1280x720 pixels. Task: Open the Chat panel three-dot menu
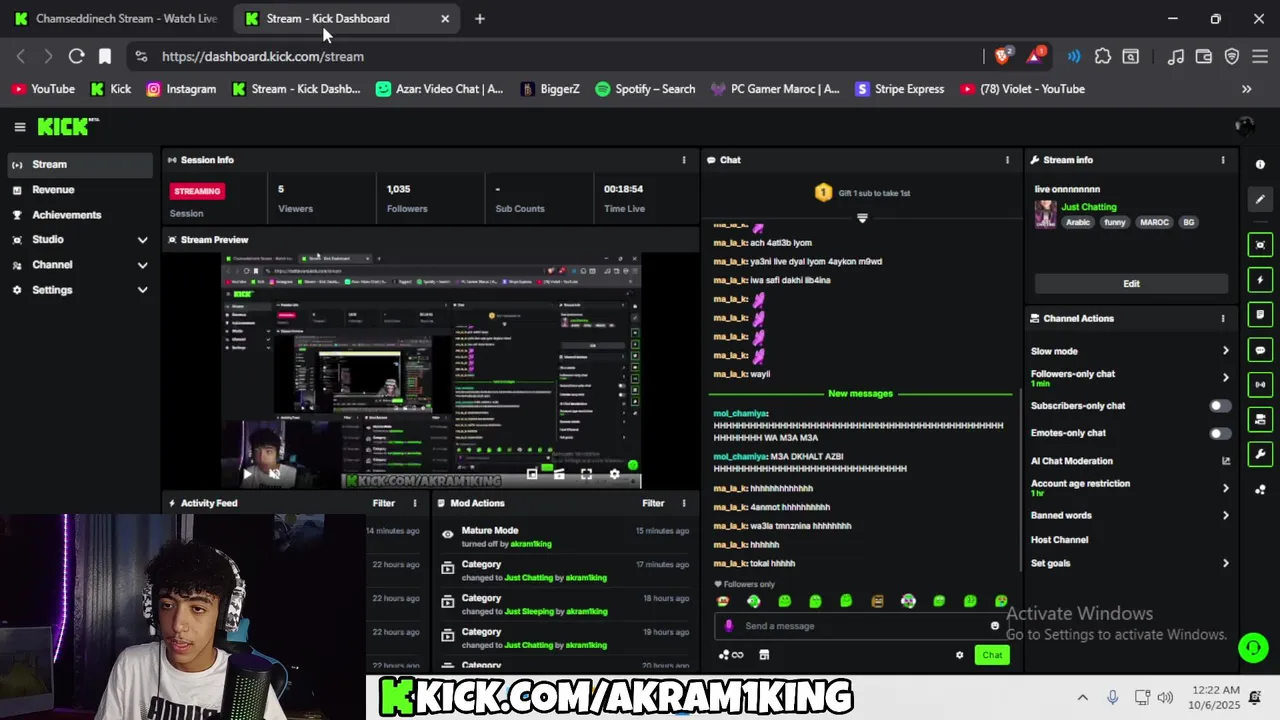1007,160
